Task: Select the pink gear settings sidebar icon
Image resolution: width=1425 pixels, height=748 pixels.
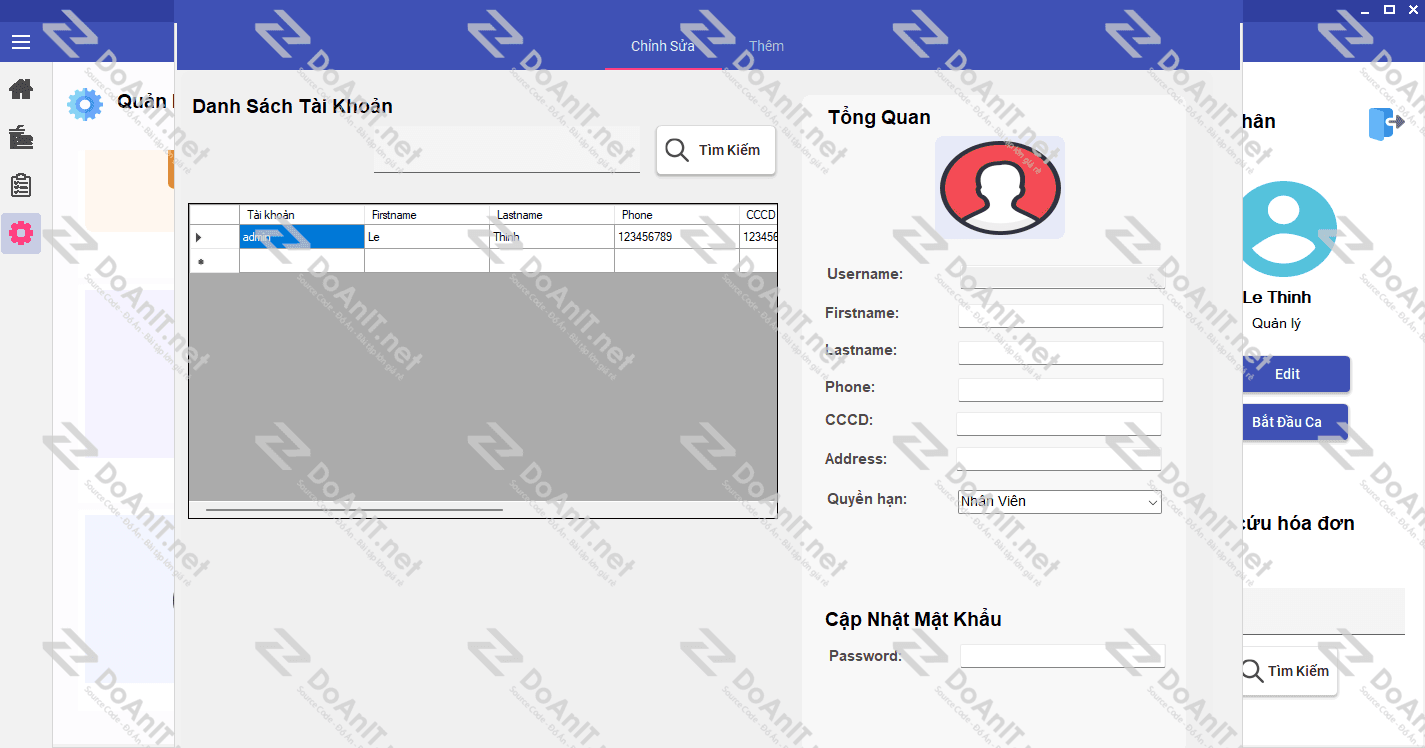Action: coord(21,233)
